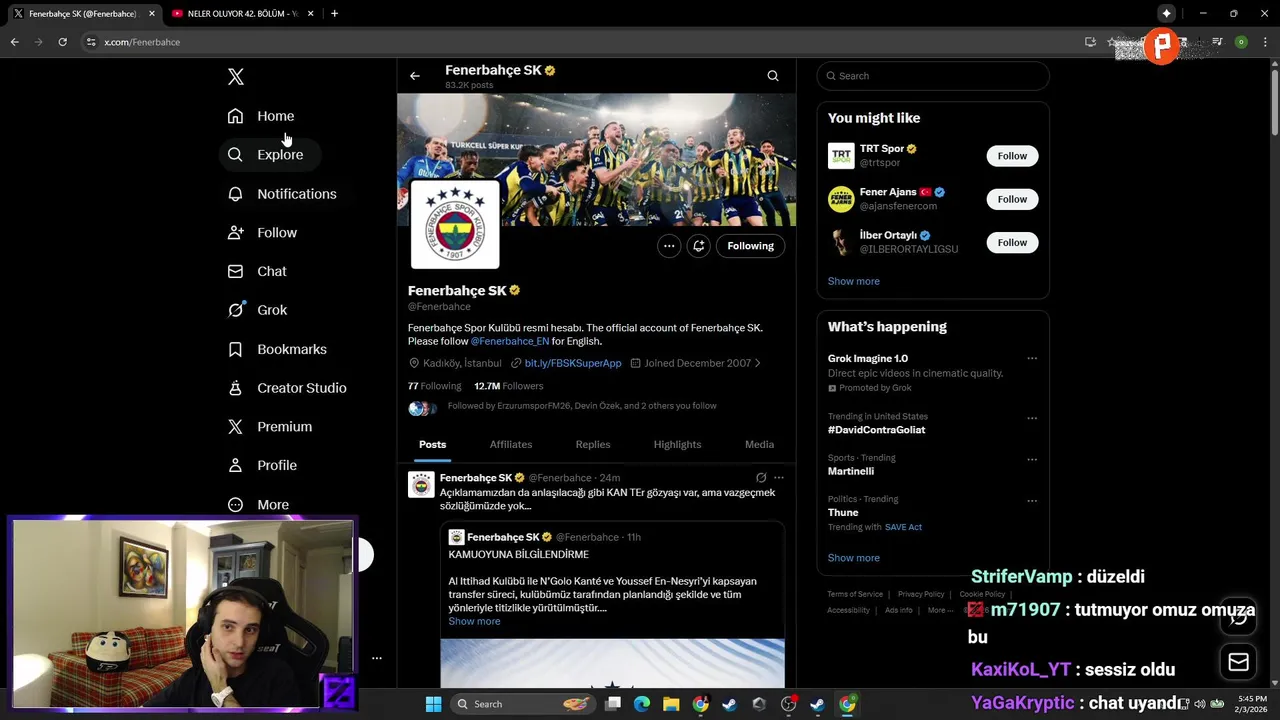Follow Fener Ajans
Viewport: 1280px width, 720px height.
pos(1012,199)
